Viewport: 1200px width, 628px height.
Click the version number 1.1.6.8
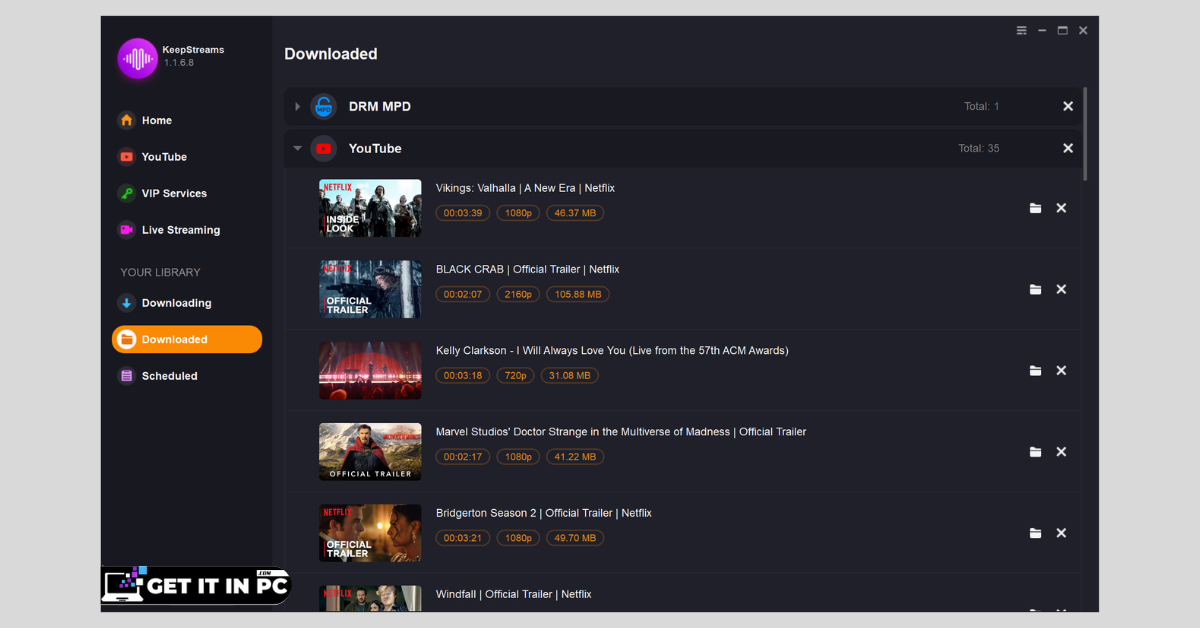tap(179, 63)
